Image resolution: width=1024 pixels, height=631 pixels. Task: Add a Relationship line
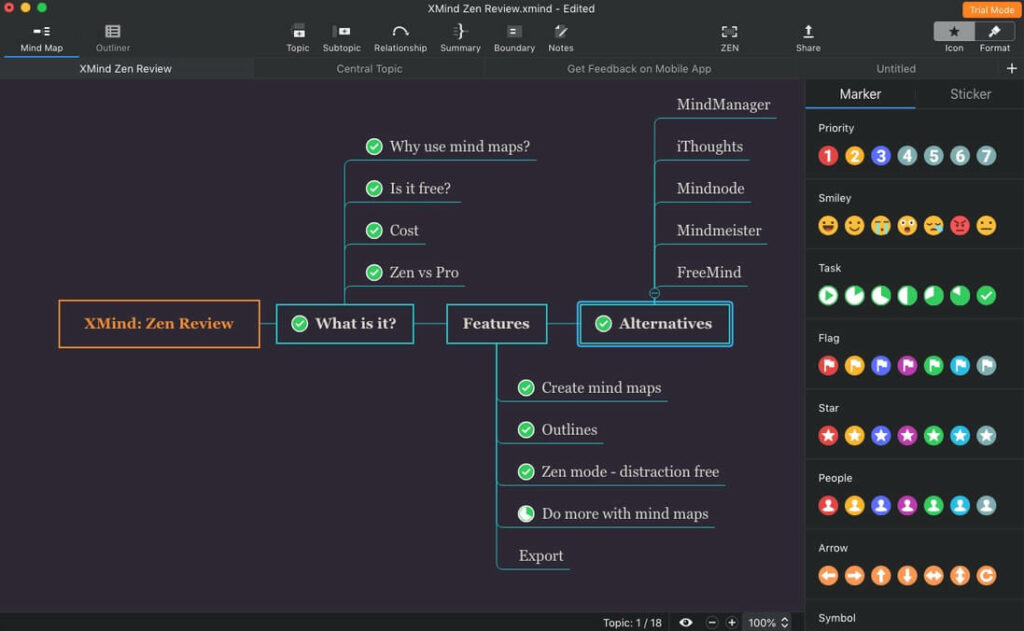pyautogui.click(x=400, y=38)
